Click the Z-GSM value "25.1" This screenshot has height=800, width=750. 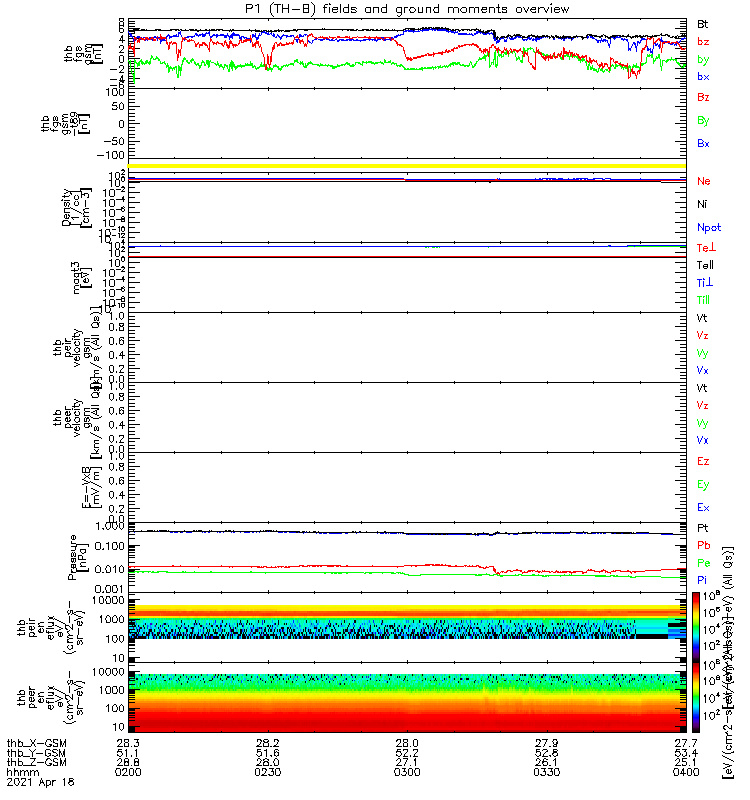coord(686,762)
